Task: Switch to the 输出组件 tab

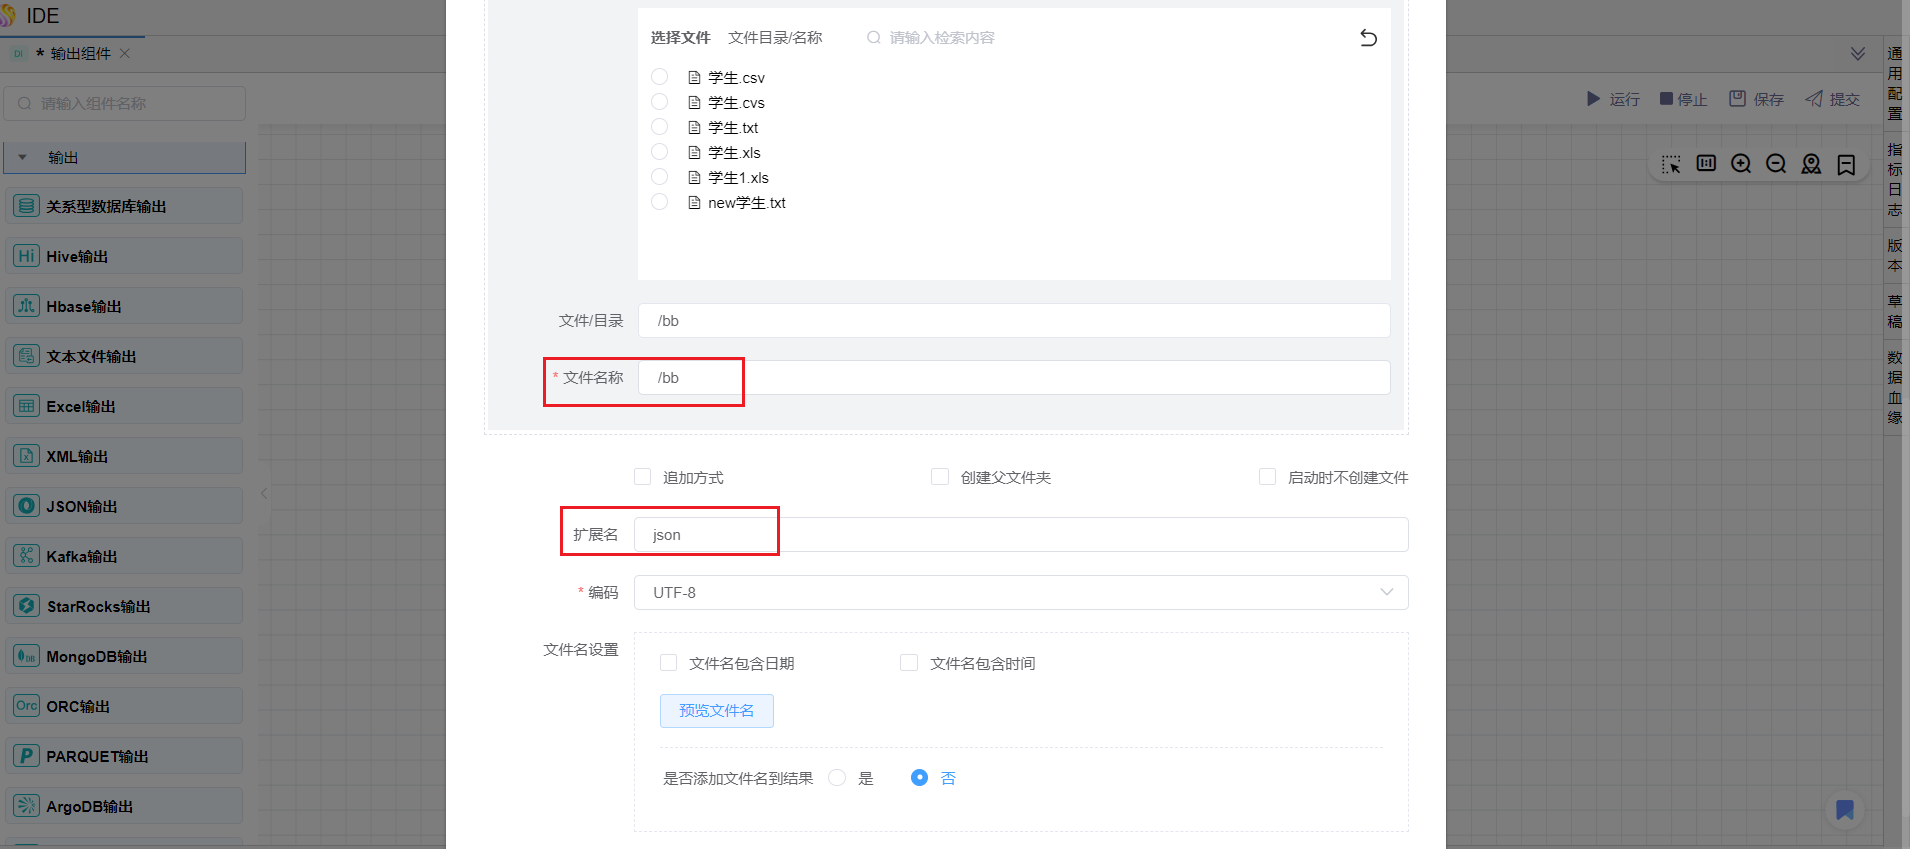Action: [x=80, y=53]
